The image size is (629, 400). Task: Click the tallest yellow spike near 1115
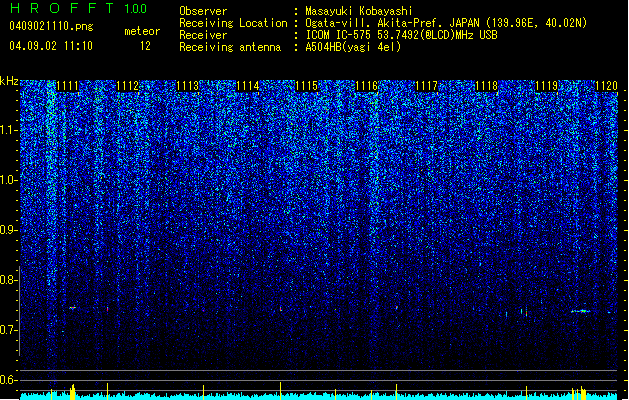tap(280, 389)
